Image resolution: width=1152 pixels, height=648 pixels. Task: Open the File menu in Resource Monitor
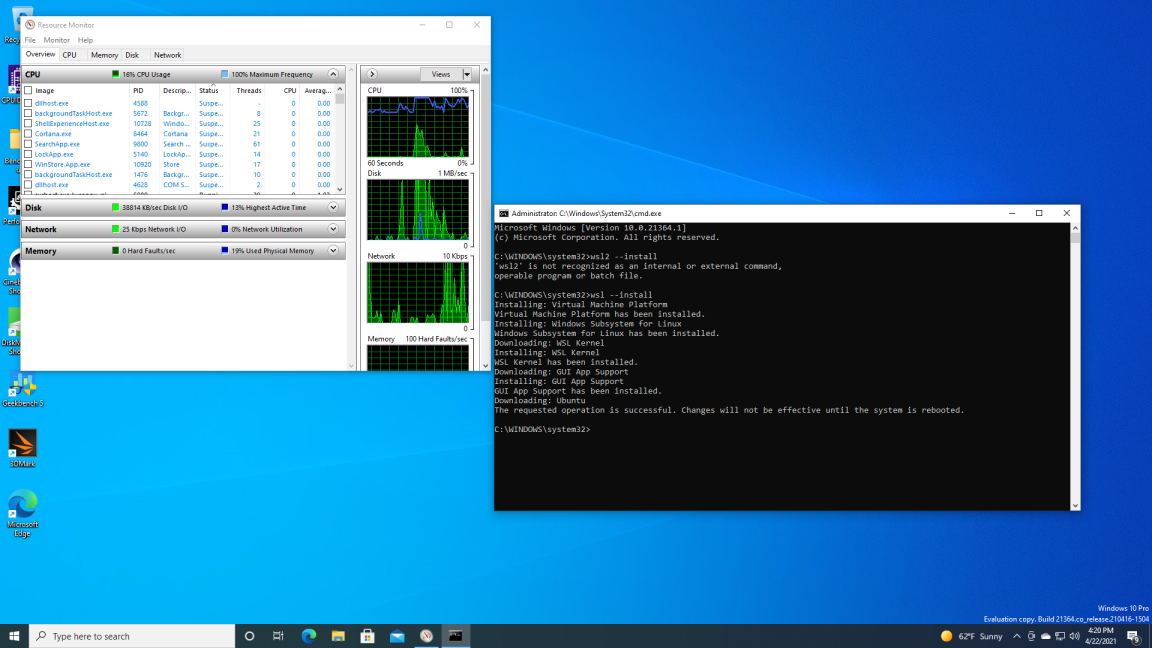[x=30, y=40]
